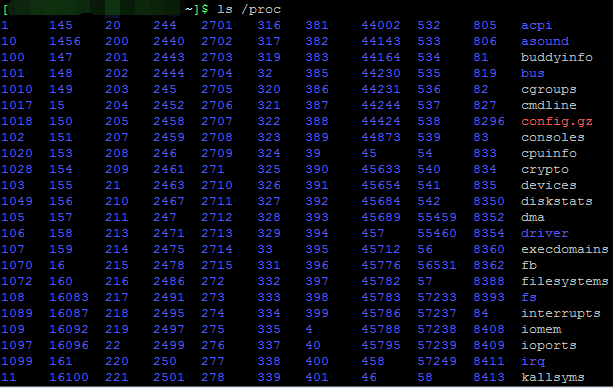
Task: Select process ID '57249'
Action: click(x=437, y=362)
